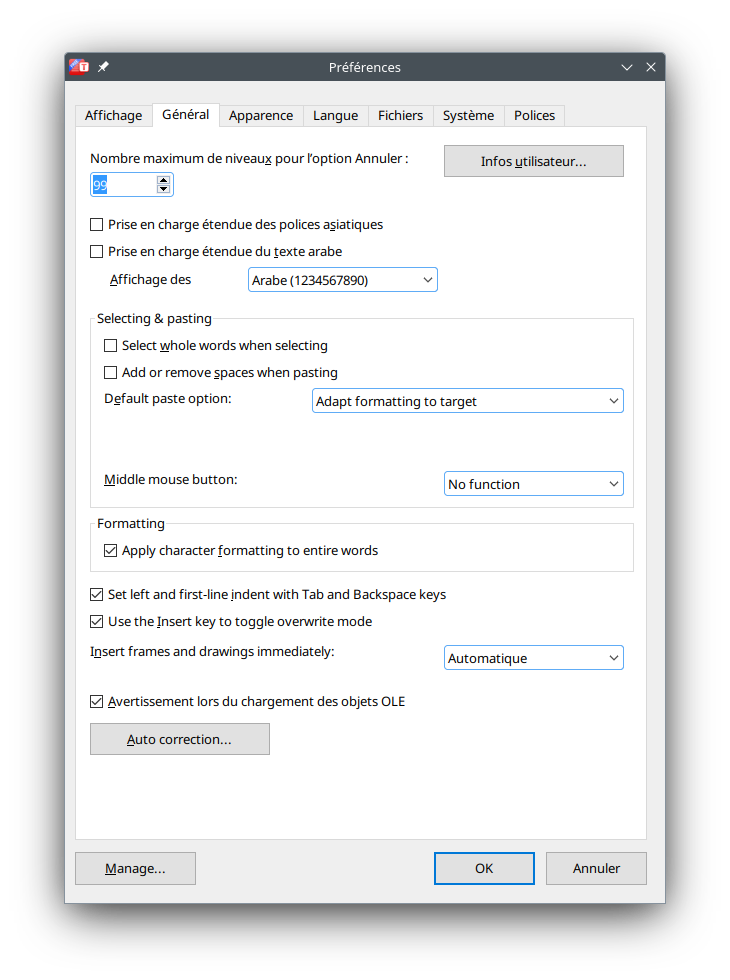Go to the Polices tab
The width and height of the screenshot is (730, 980).
[x=534, y=116]
